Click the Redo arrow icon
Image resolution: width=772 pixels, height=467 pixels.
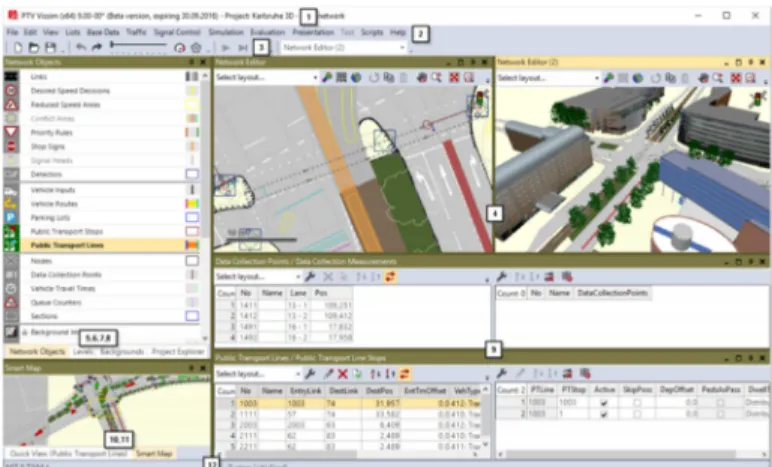[x=97, y=47]
